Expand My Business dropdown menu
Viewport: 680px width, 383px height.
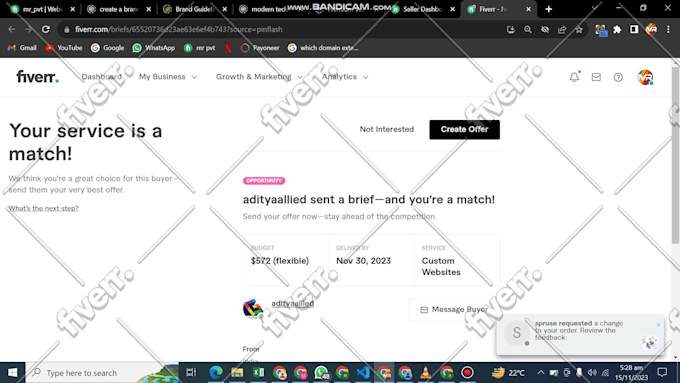pos(168,77)
